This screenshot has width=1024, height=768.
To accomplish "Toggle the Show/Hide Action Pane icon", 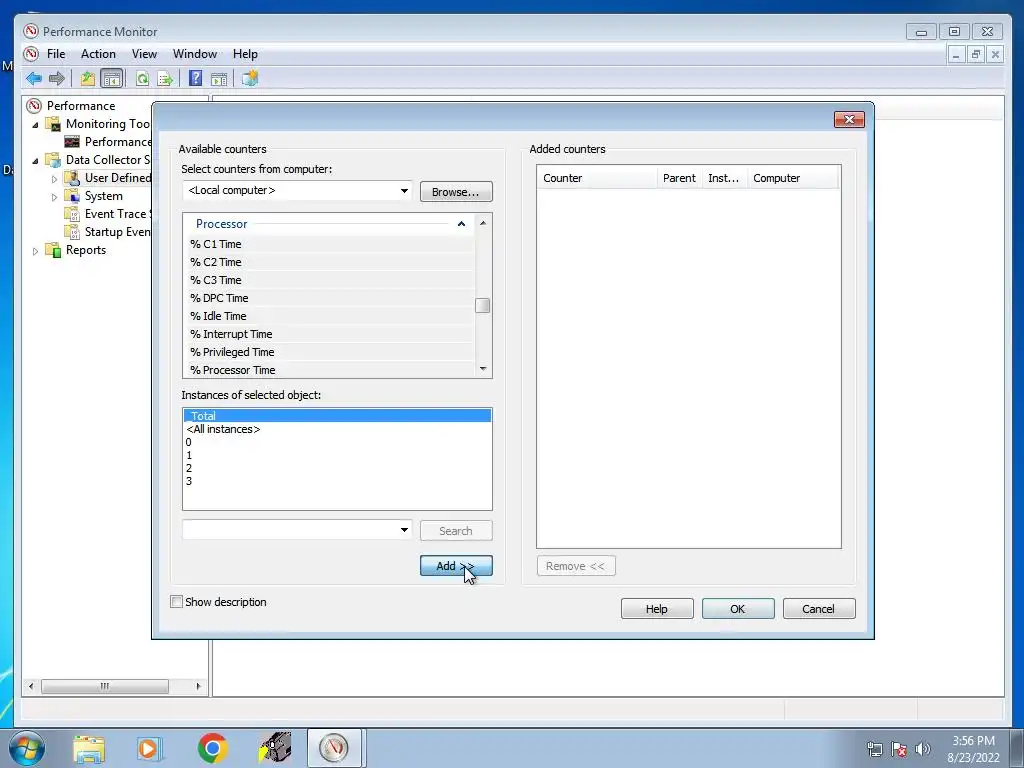I will point(219,79).
